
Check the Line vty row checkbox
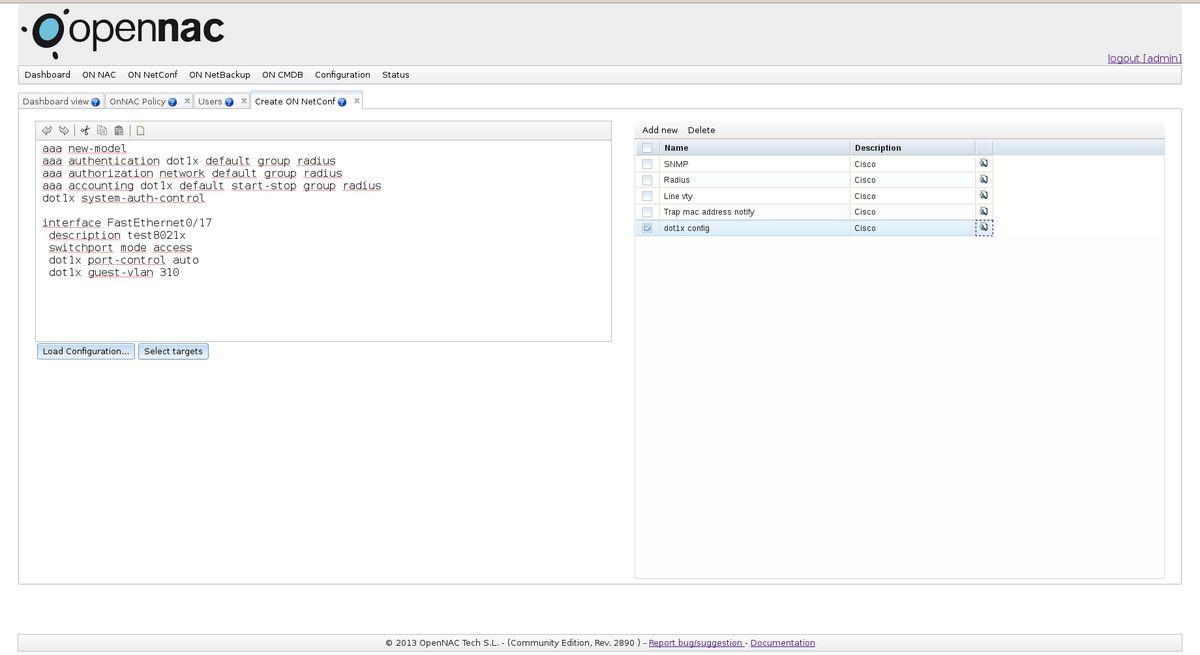tap(647, 196)
